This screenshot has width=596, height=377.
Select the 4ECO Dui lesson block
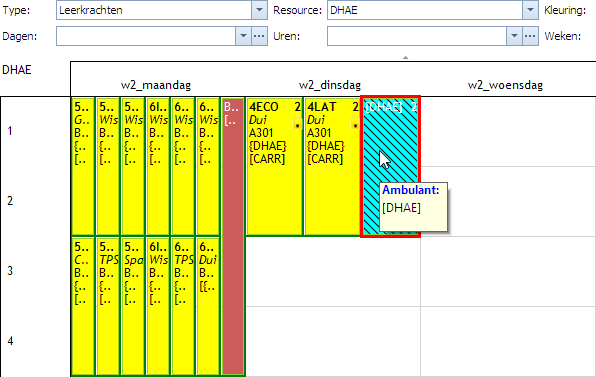coord(274,166)
